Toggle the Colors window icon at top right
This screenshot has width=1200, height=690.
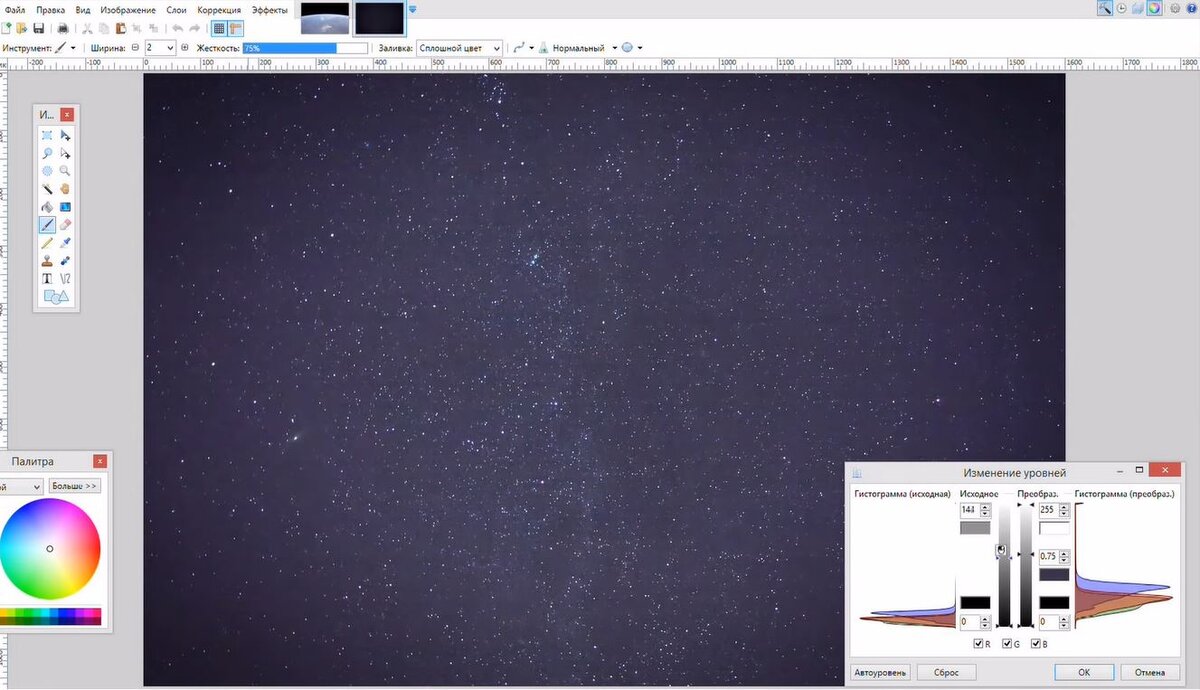1154,8
